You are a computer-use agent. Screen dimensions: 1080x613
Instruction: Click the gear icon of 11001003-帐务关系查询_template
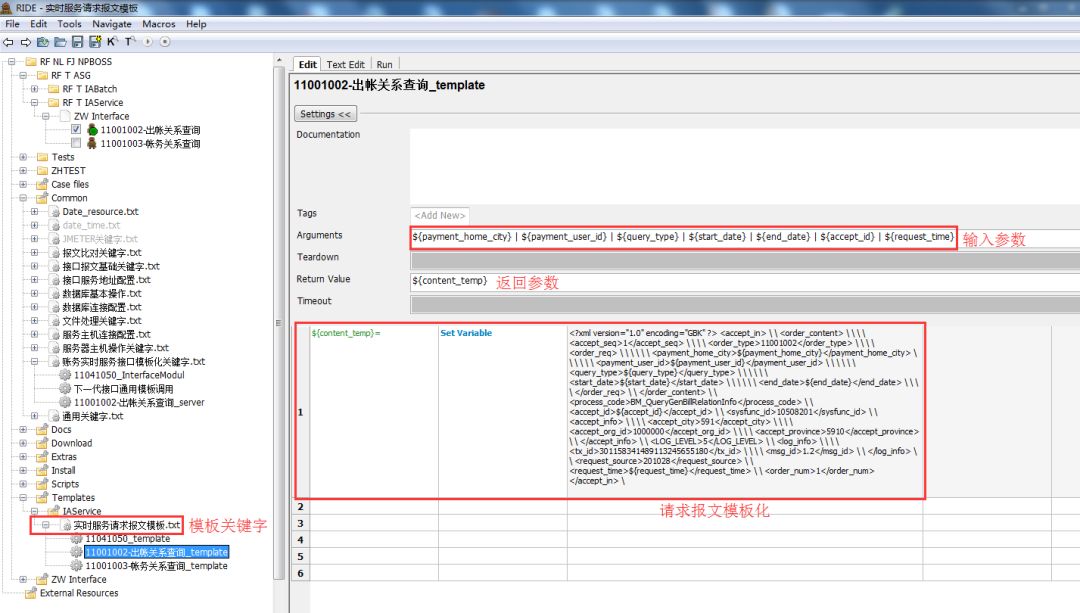click(76, 565)
